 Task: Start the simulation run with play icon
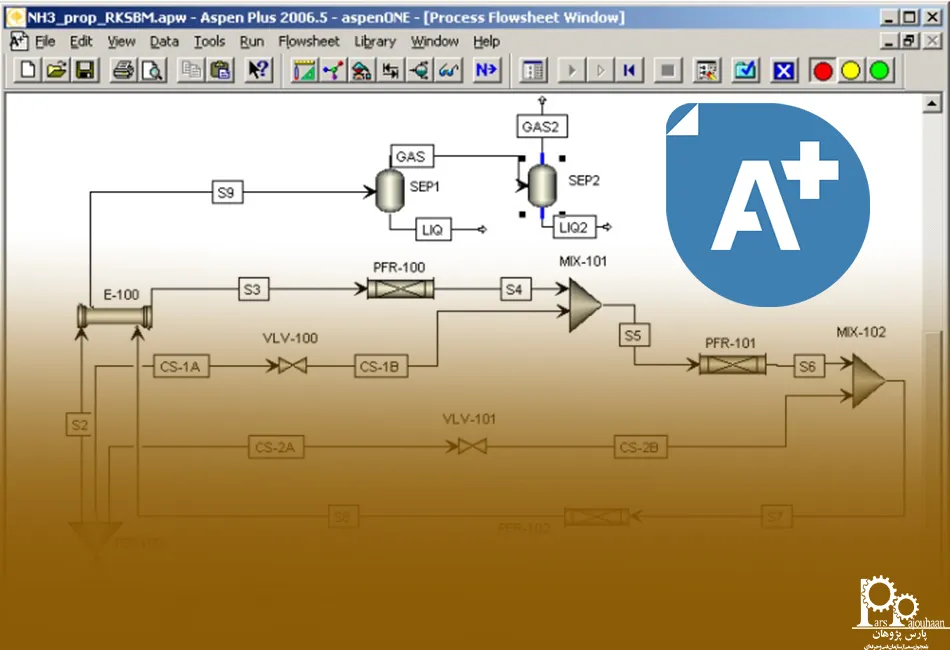point(571,71)
